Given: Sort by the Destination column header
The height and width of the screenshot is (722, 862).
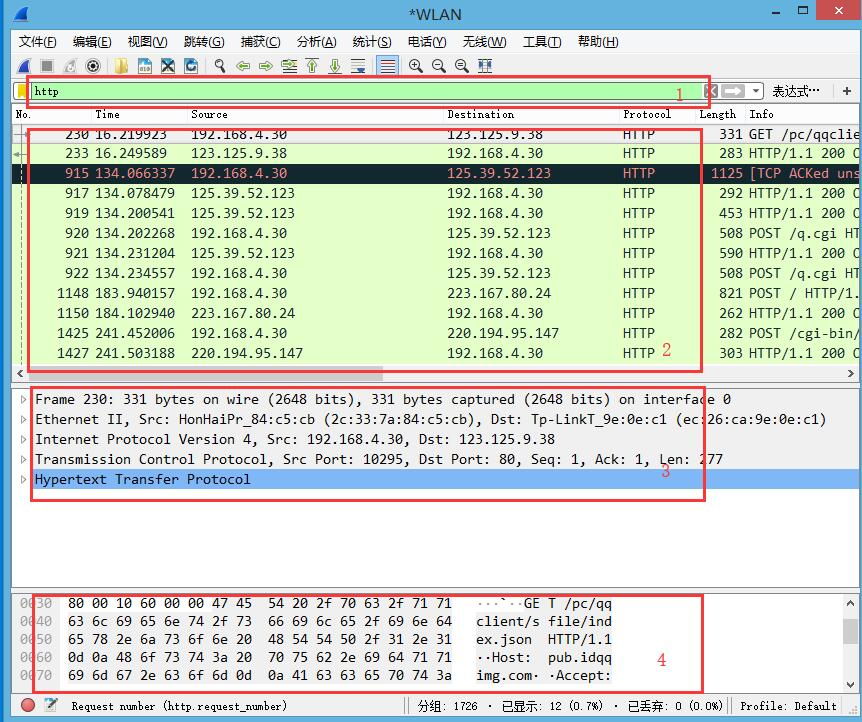Looking at the screenshot, I should point(531,114).
